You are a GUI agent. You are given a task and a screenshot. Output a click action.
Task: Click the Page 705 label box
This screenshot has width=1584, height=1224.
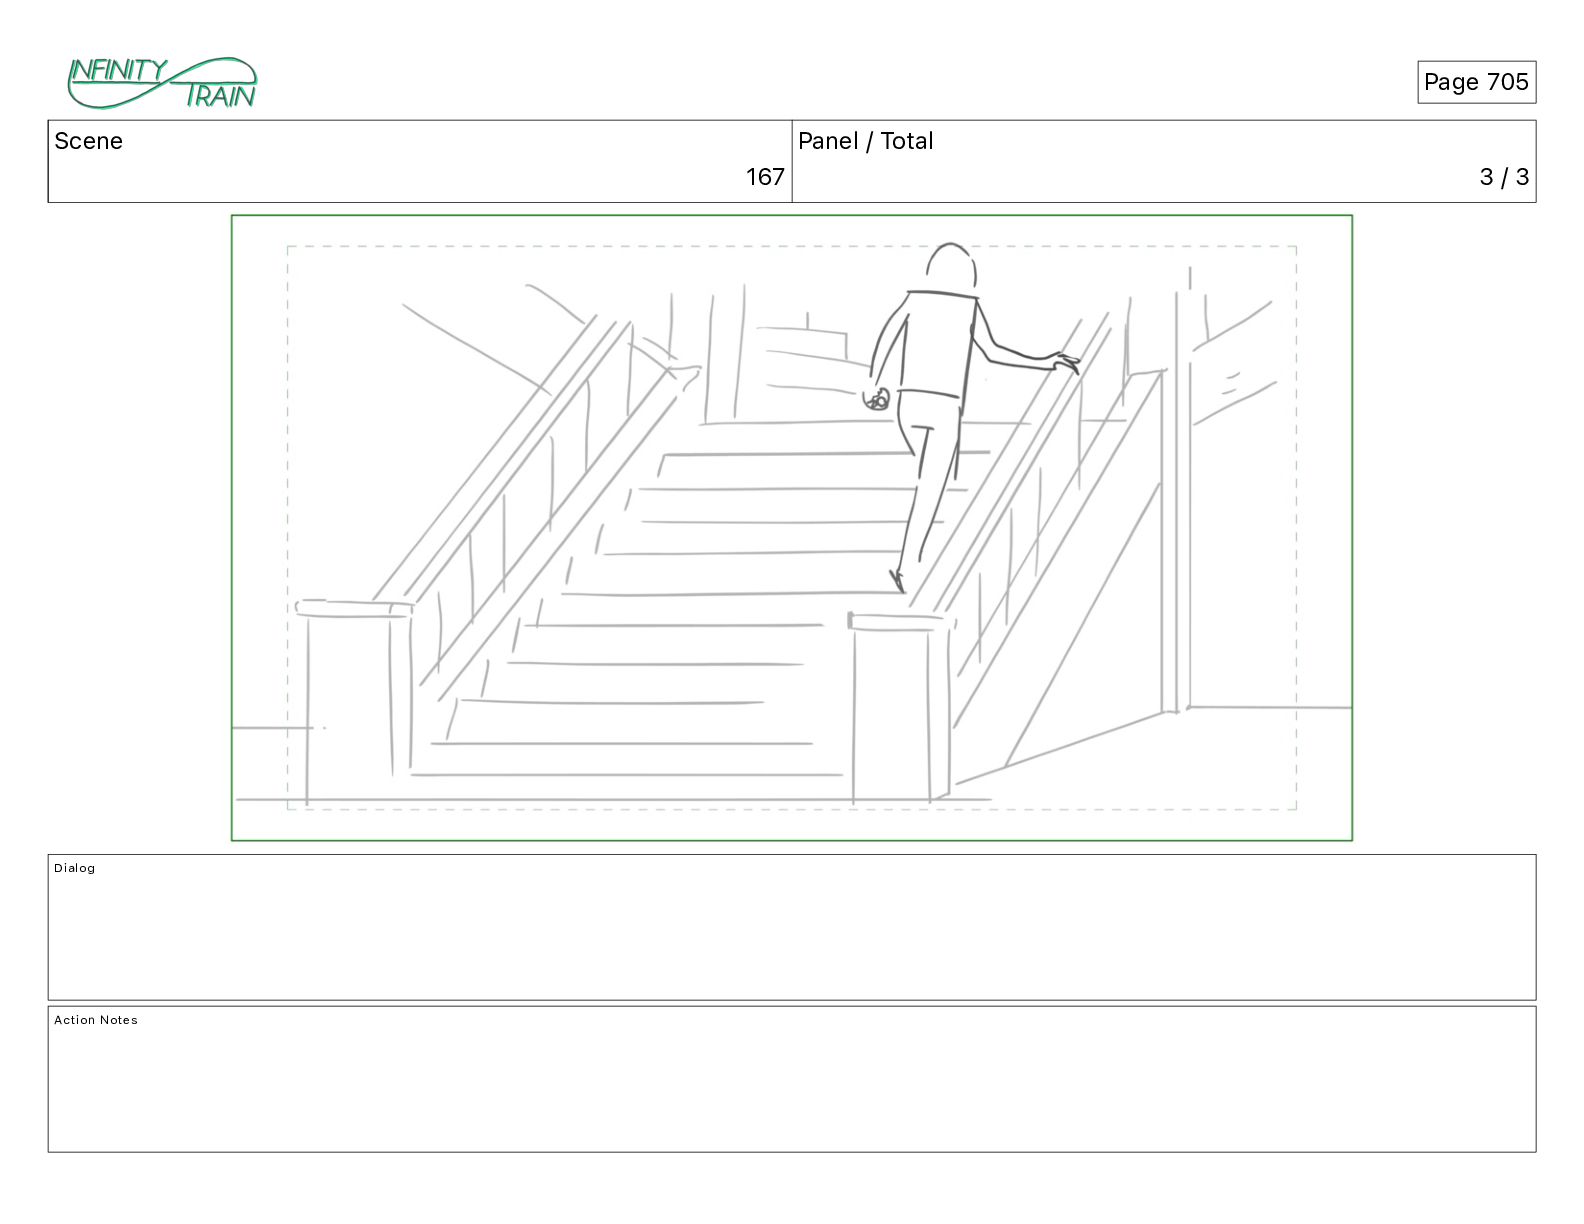pos(1476,82)
